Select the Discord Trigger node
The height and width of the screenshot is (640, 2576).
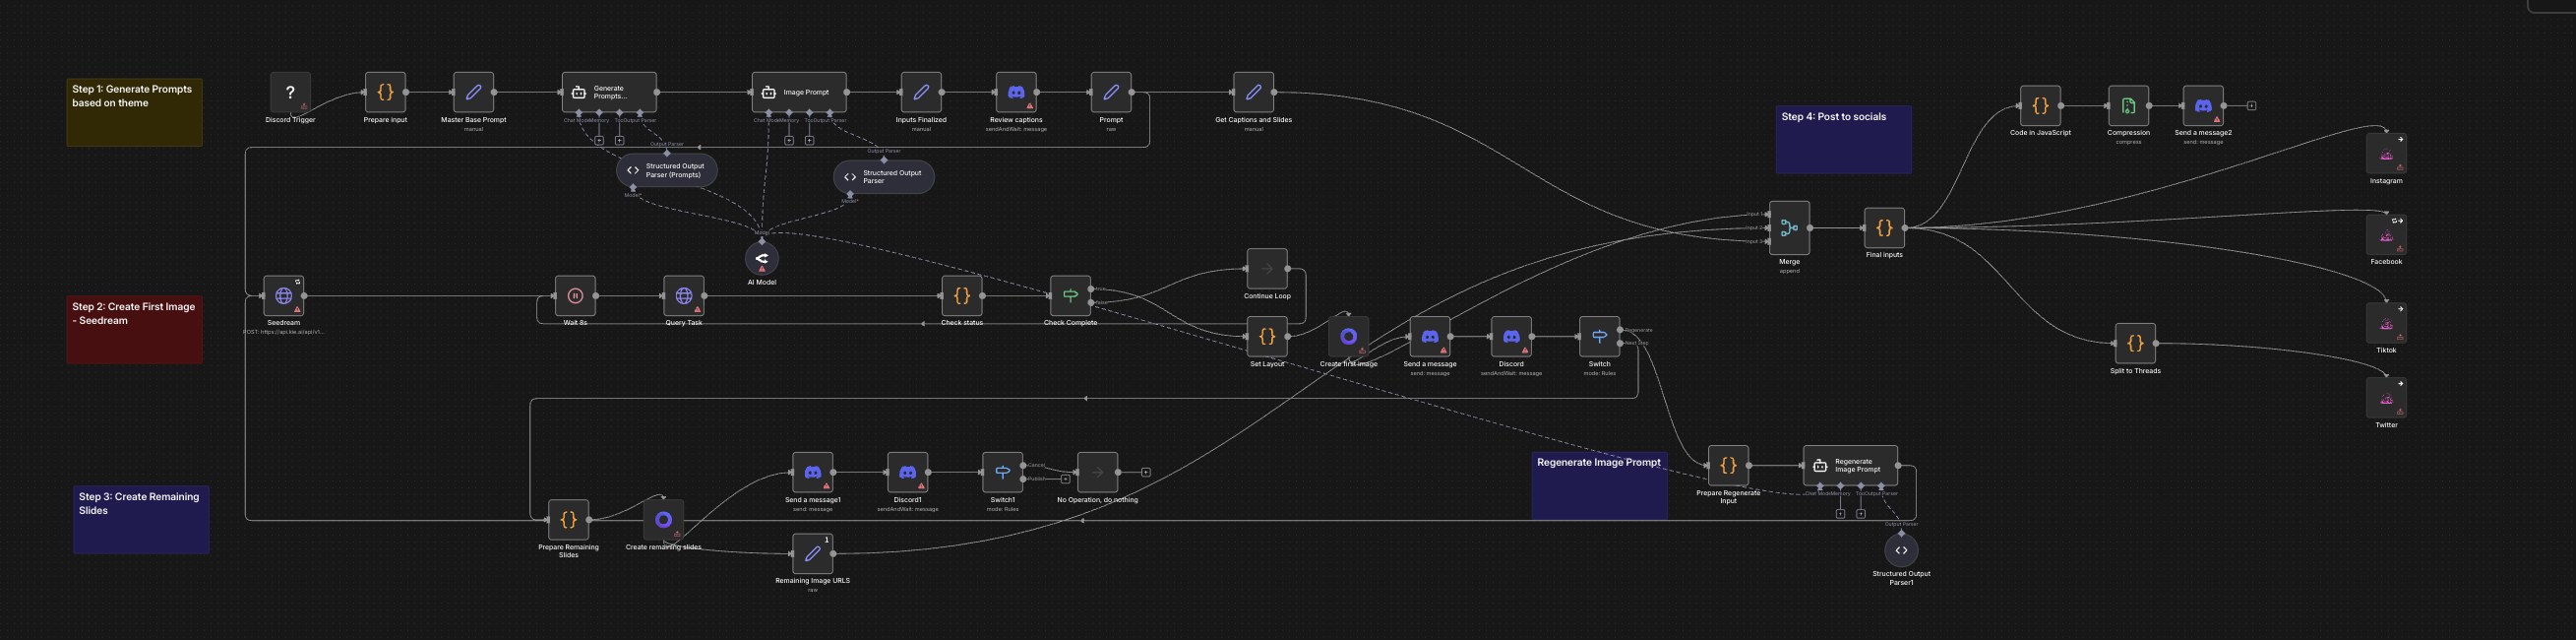[x=290, y=92]
